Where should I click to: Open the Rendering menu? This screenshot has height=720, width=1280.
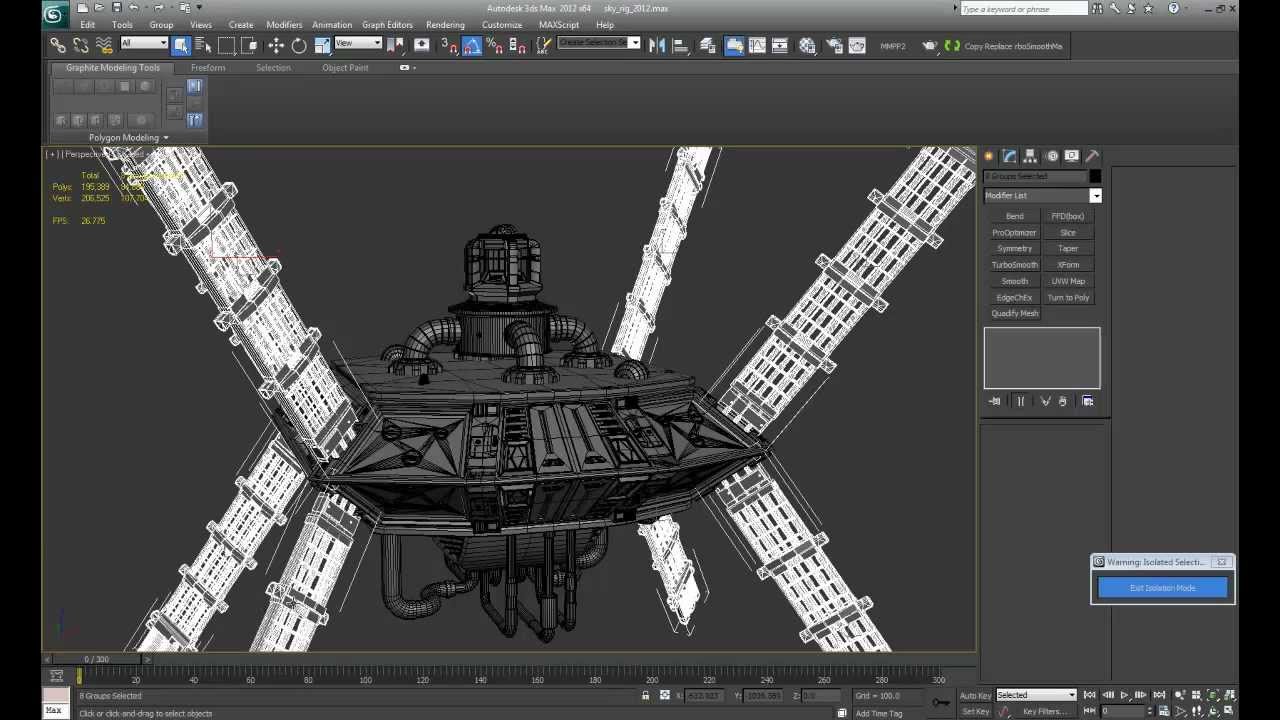445,24
